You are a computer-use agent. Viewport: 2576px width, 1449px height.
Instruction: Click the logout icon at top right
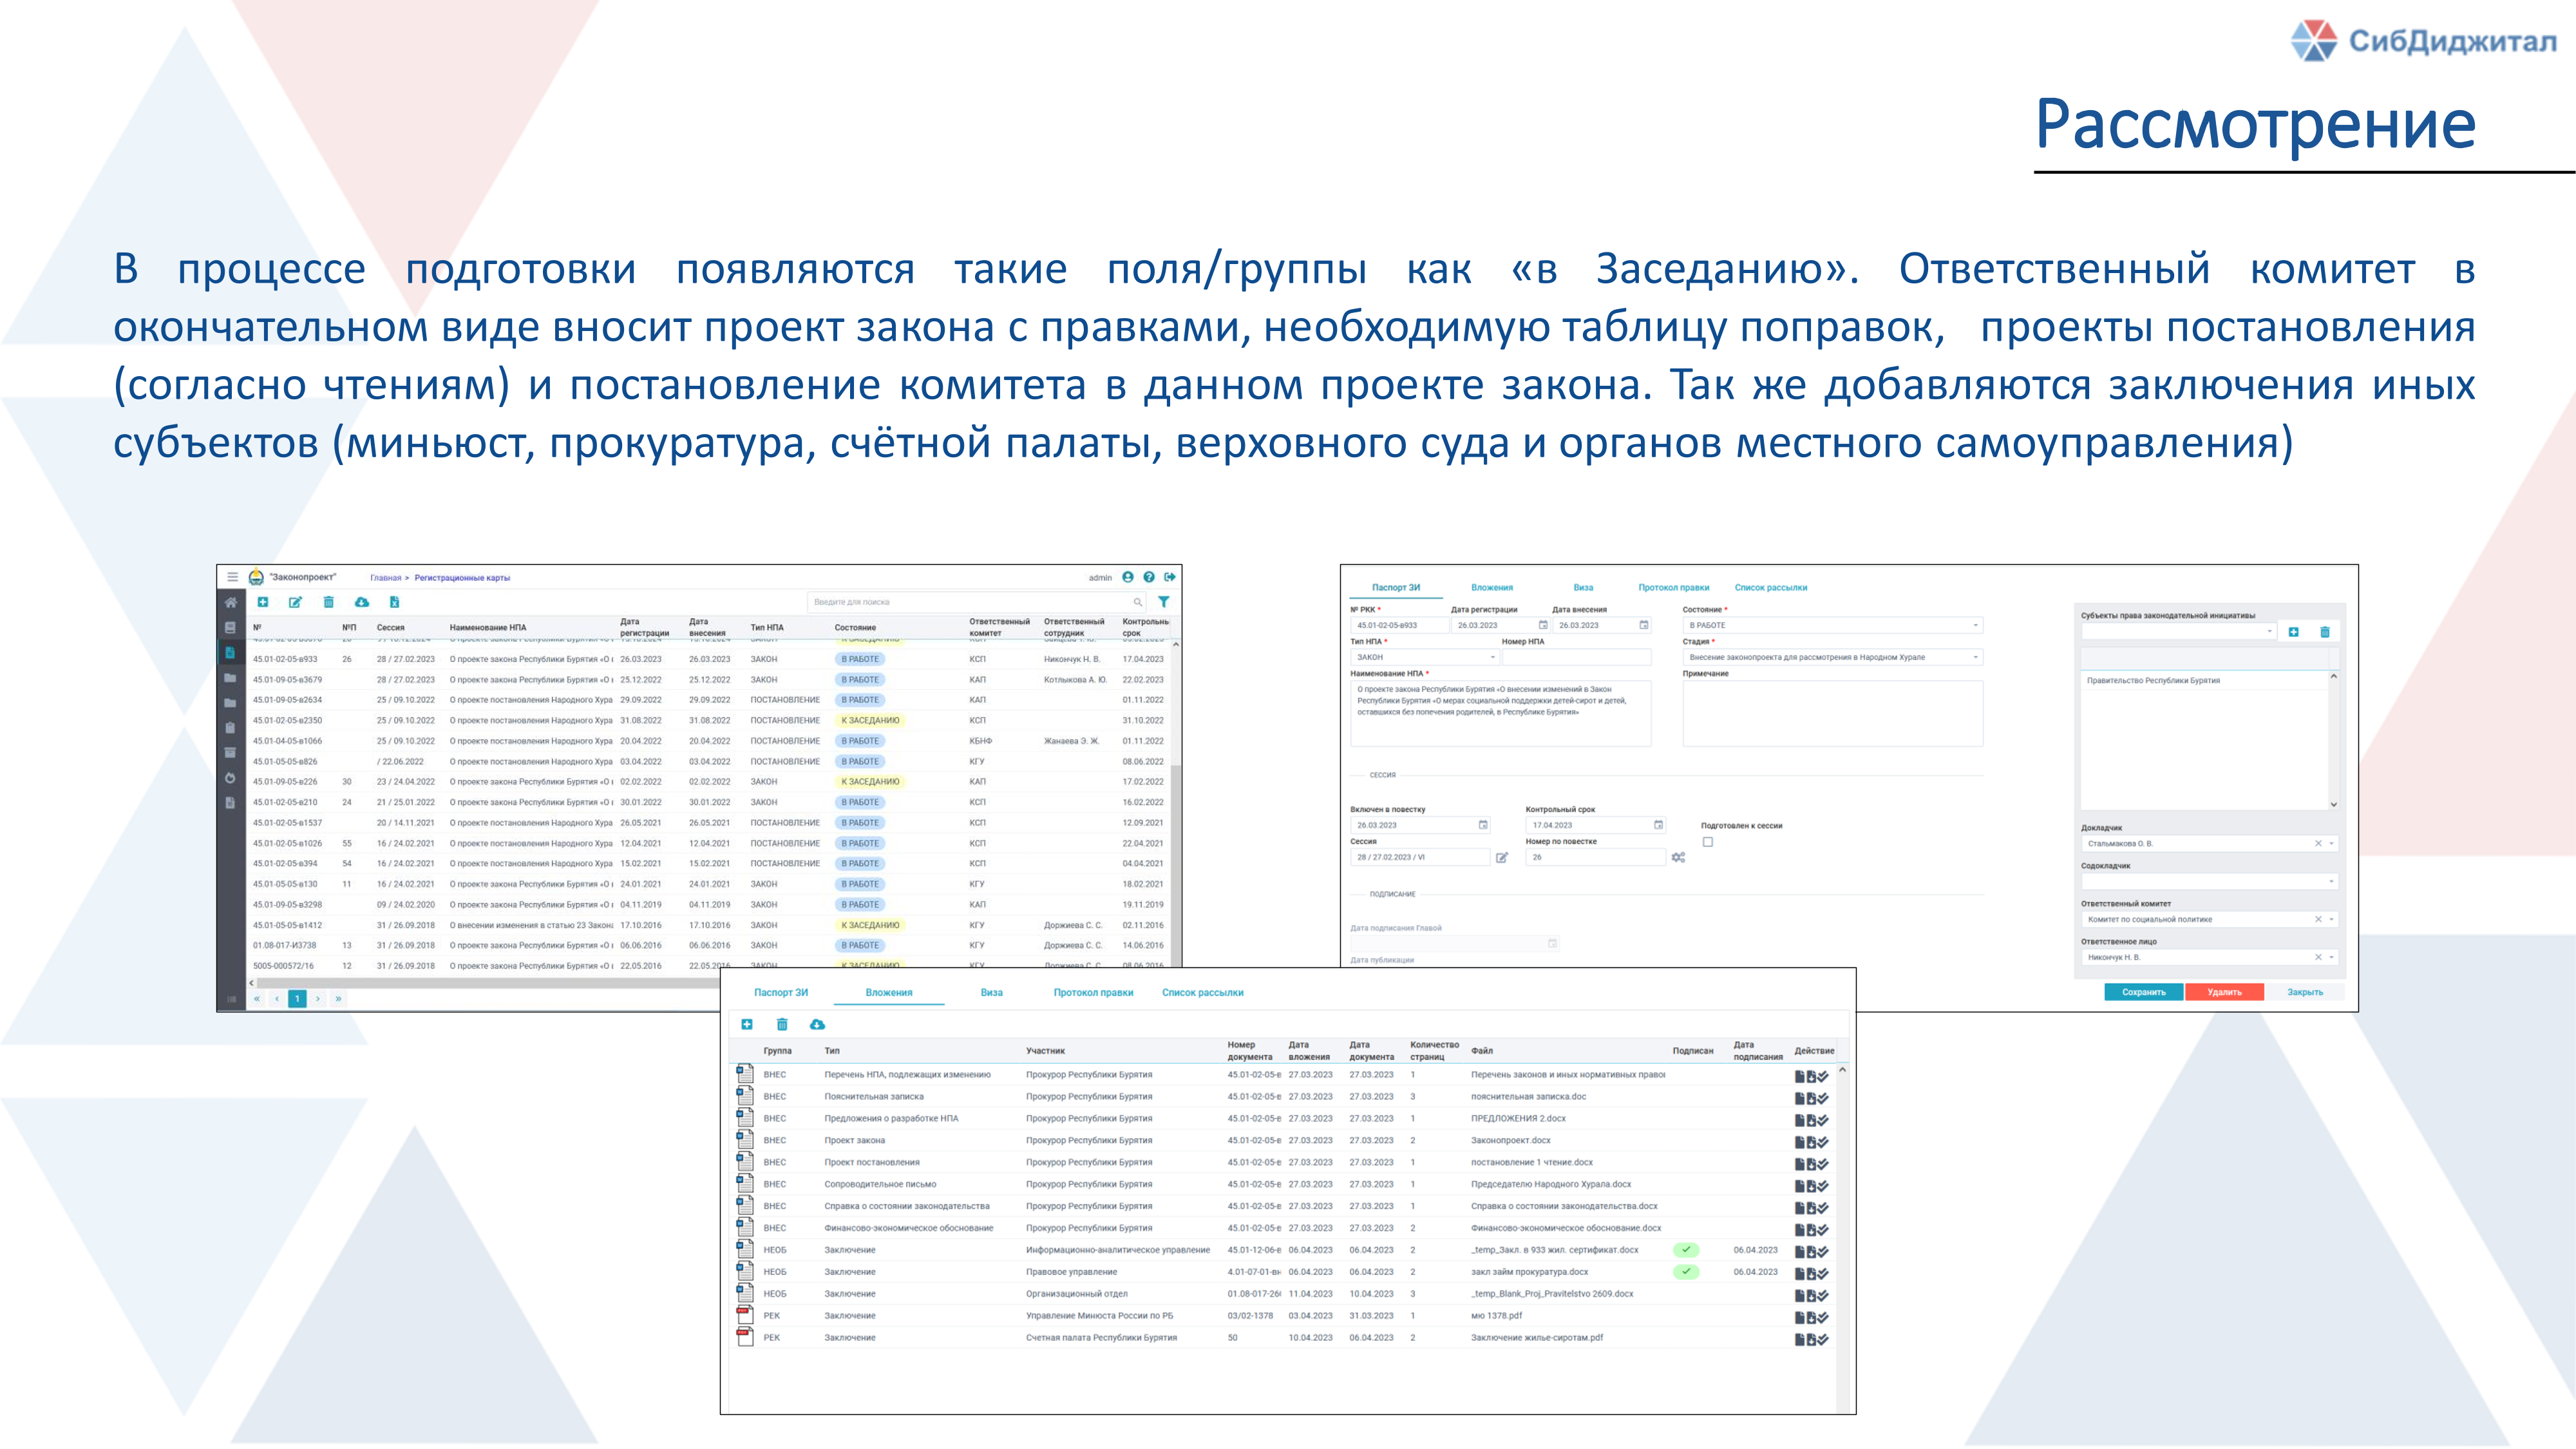(x=1170, y=577)
